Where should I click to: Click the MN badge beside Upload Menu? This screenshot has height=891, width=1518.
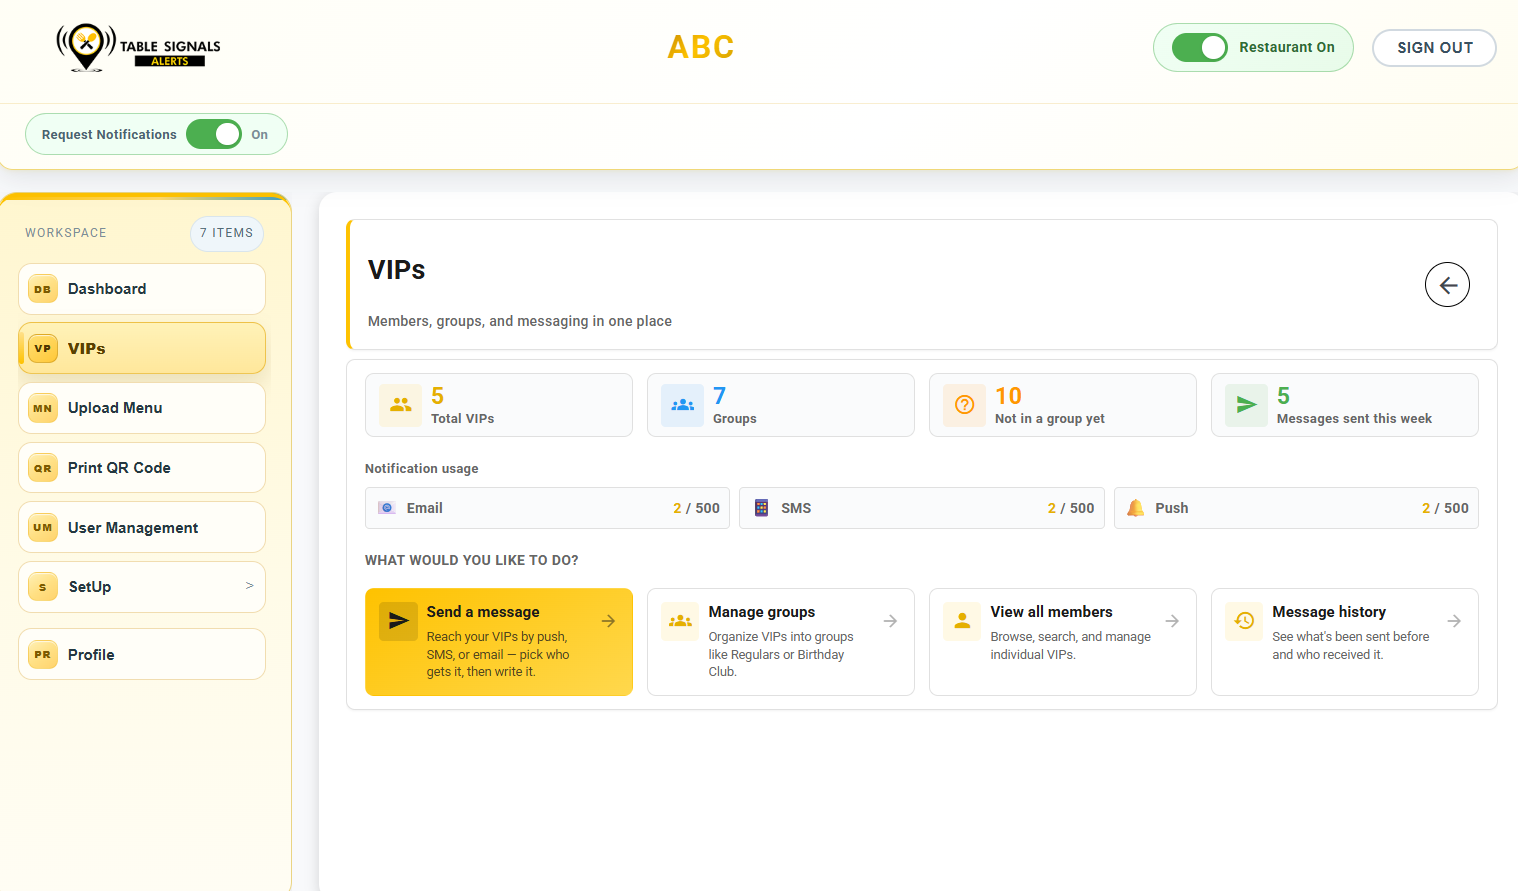tap(42, 408)
